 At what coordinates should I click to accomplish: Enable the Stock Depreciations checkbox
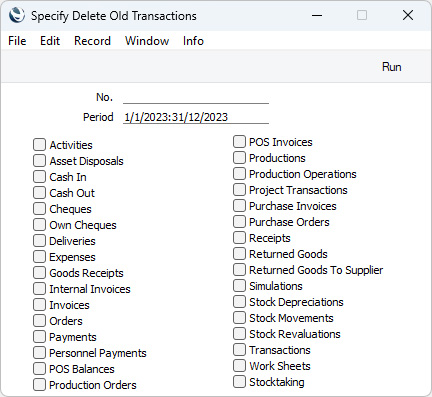click(239, 302)
